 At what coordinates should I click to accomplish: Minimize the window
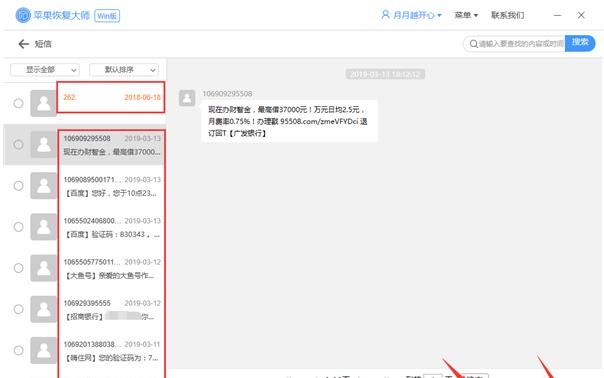(x=557, y=15)
